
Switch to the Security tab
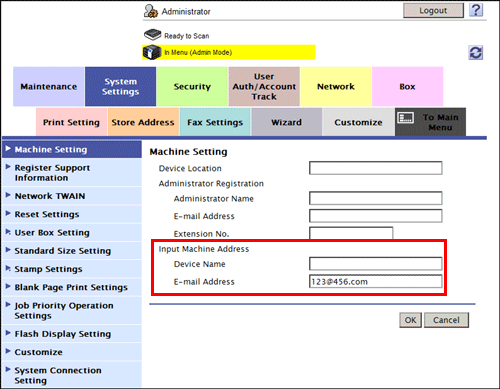[192, 87]
